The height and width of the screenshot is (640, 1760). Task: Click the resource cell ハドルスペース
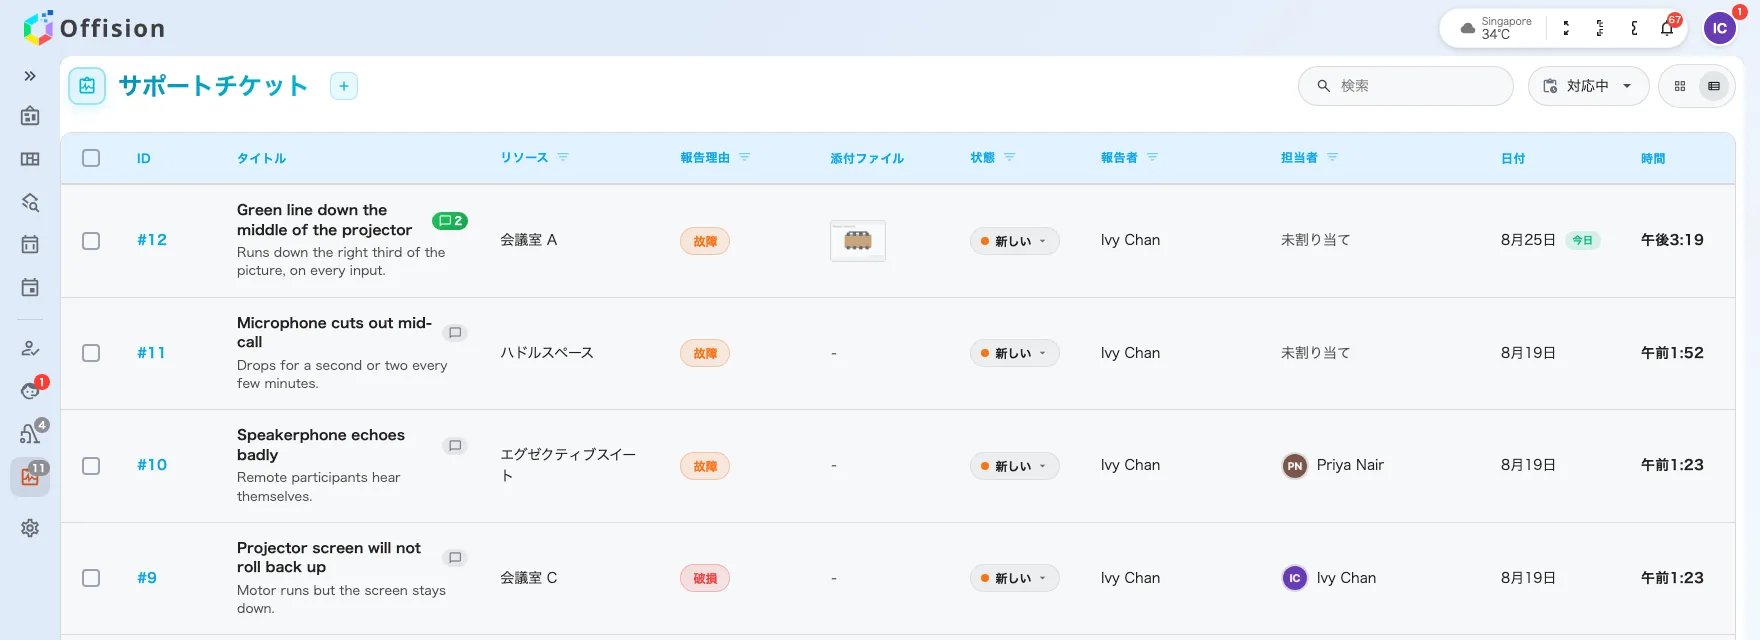coord(547,353)
